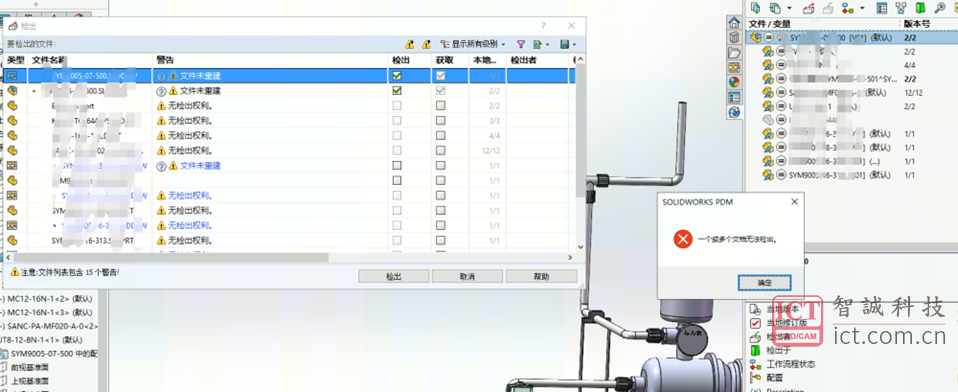Image resolution: width=958 pixels, height=392 pixels.
Task: Click 确定 in SOLIDWORKS PDM error dialog
Action: [764, 283]
